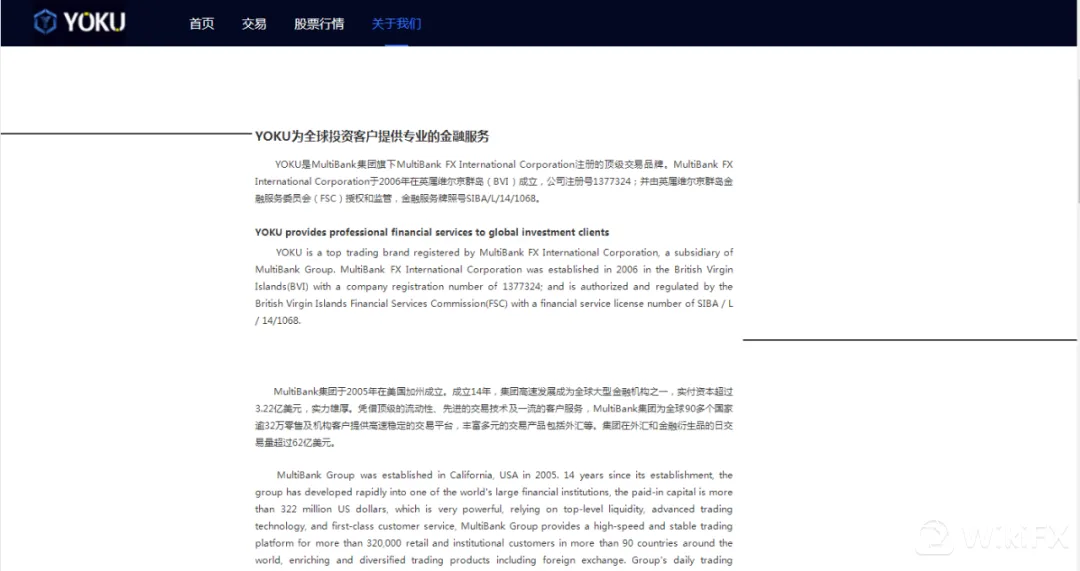The width and height of the screenshot is (1080, 571).
Task: Click the paragraph starting 'YOKU是MultiBank集团旗下'
Action: tap(494, 181)
